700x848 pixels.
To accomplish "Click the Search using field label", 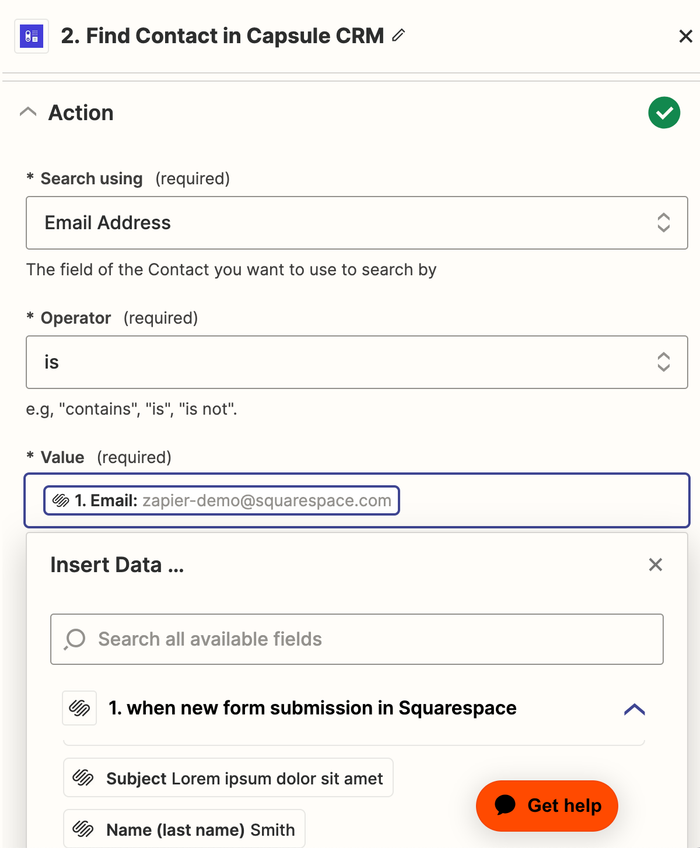I will pyautogui.click(x=91, y=178).
